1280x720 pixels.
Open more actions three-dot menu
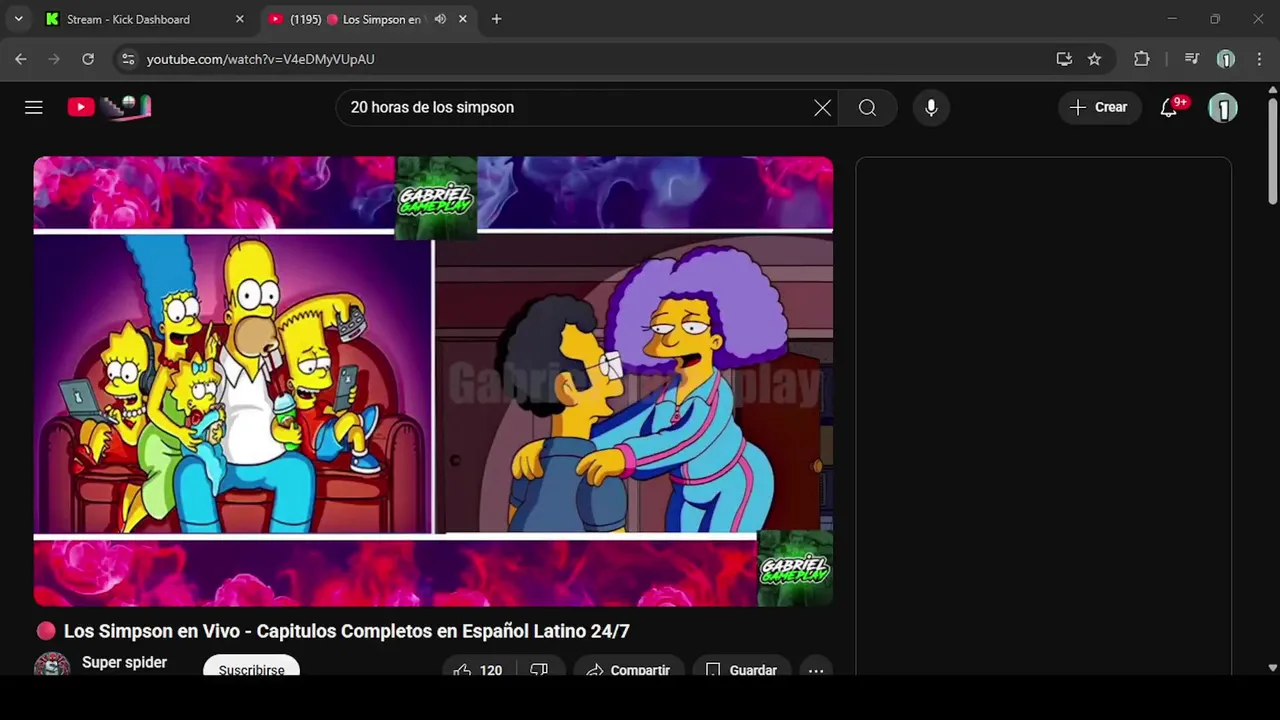(816, 670)
